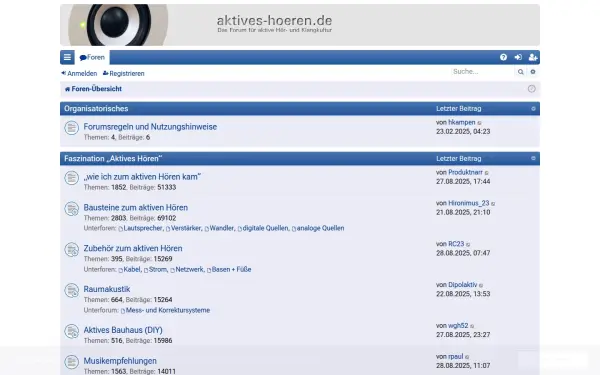Open advanced search gear icon

(533, 72)
